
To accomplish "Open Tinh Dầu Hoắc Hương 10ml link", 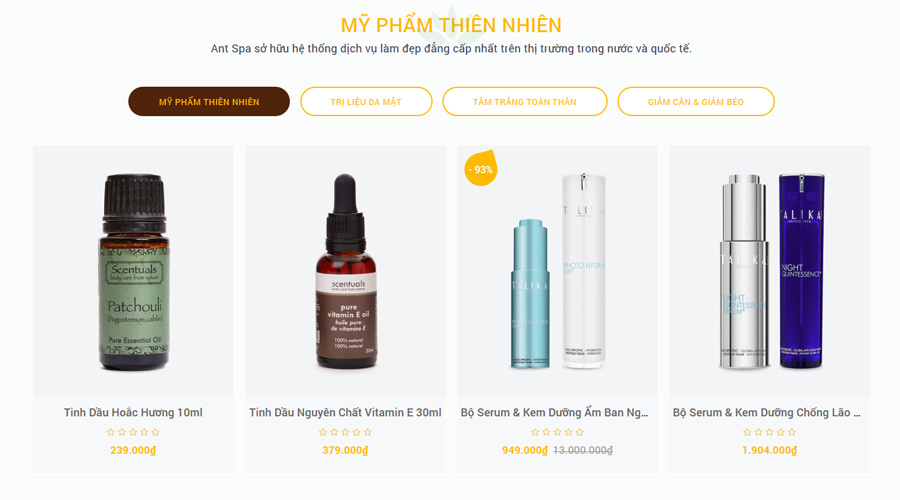I will 133,412.
